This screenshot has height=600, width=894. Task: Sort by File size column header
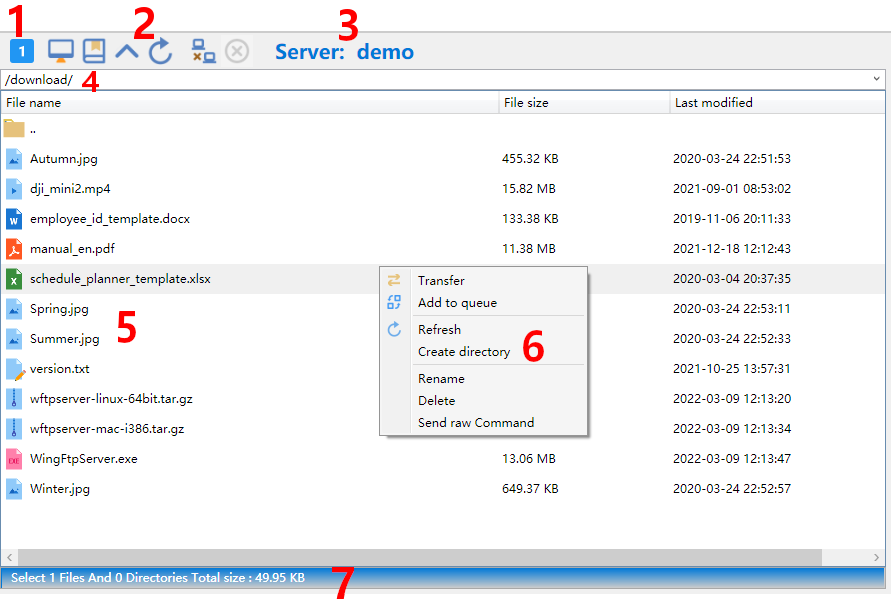tap(584, 103)
